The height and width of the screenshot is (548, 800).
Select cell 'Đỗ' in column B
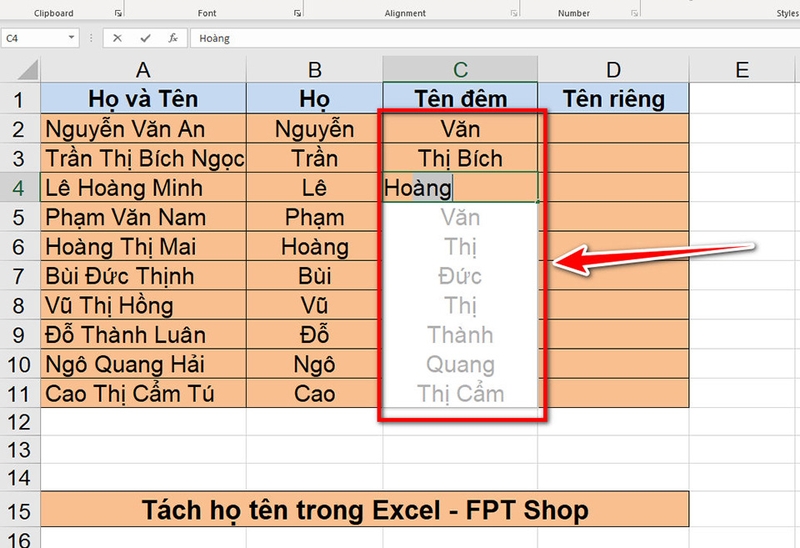point(315,335)
